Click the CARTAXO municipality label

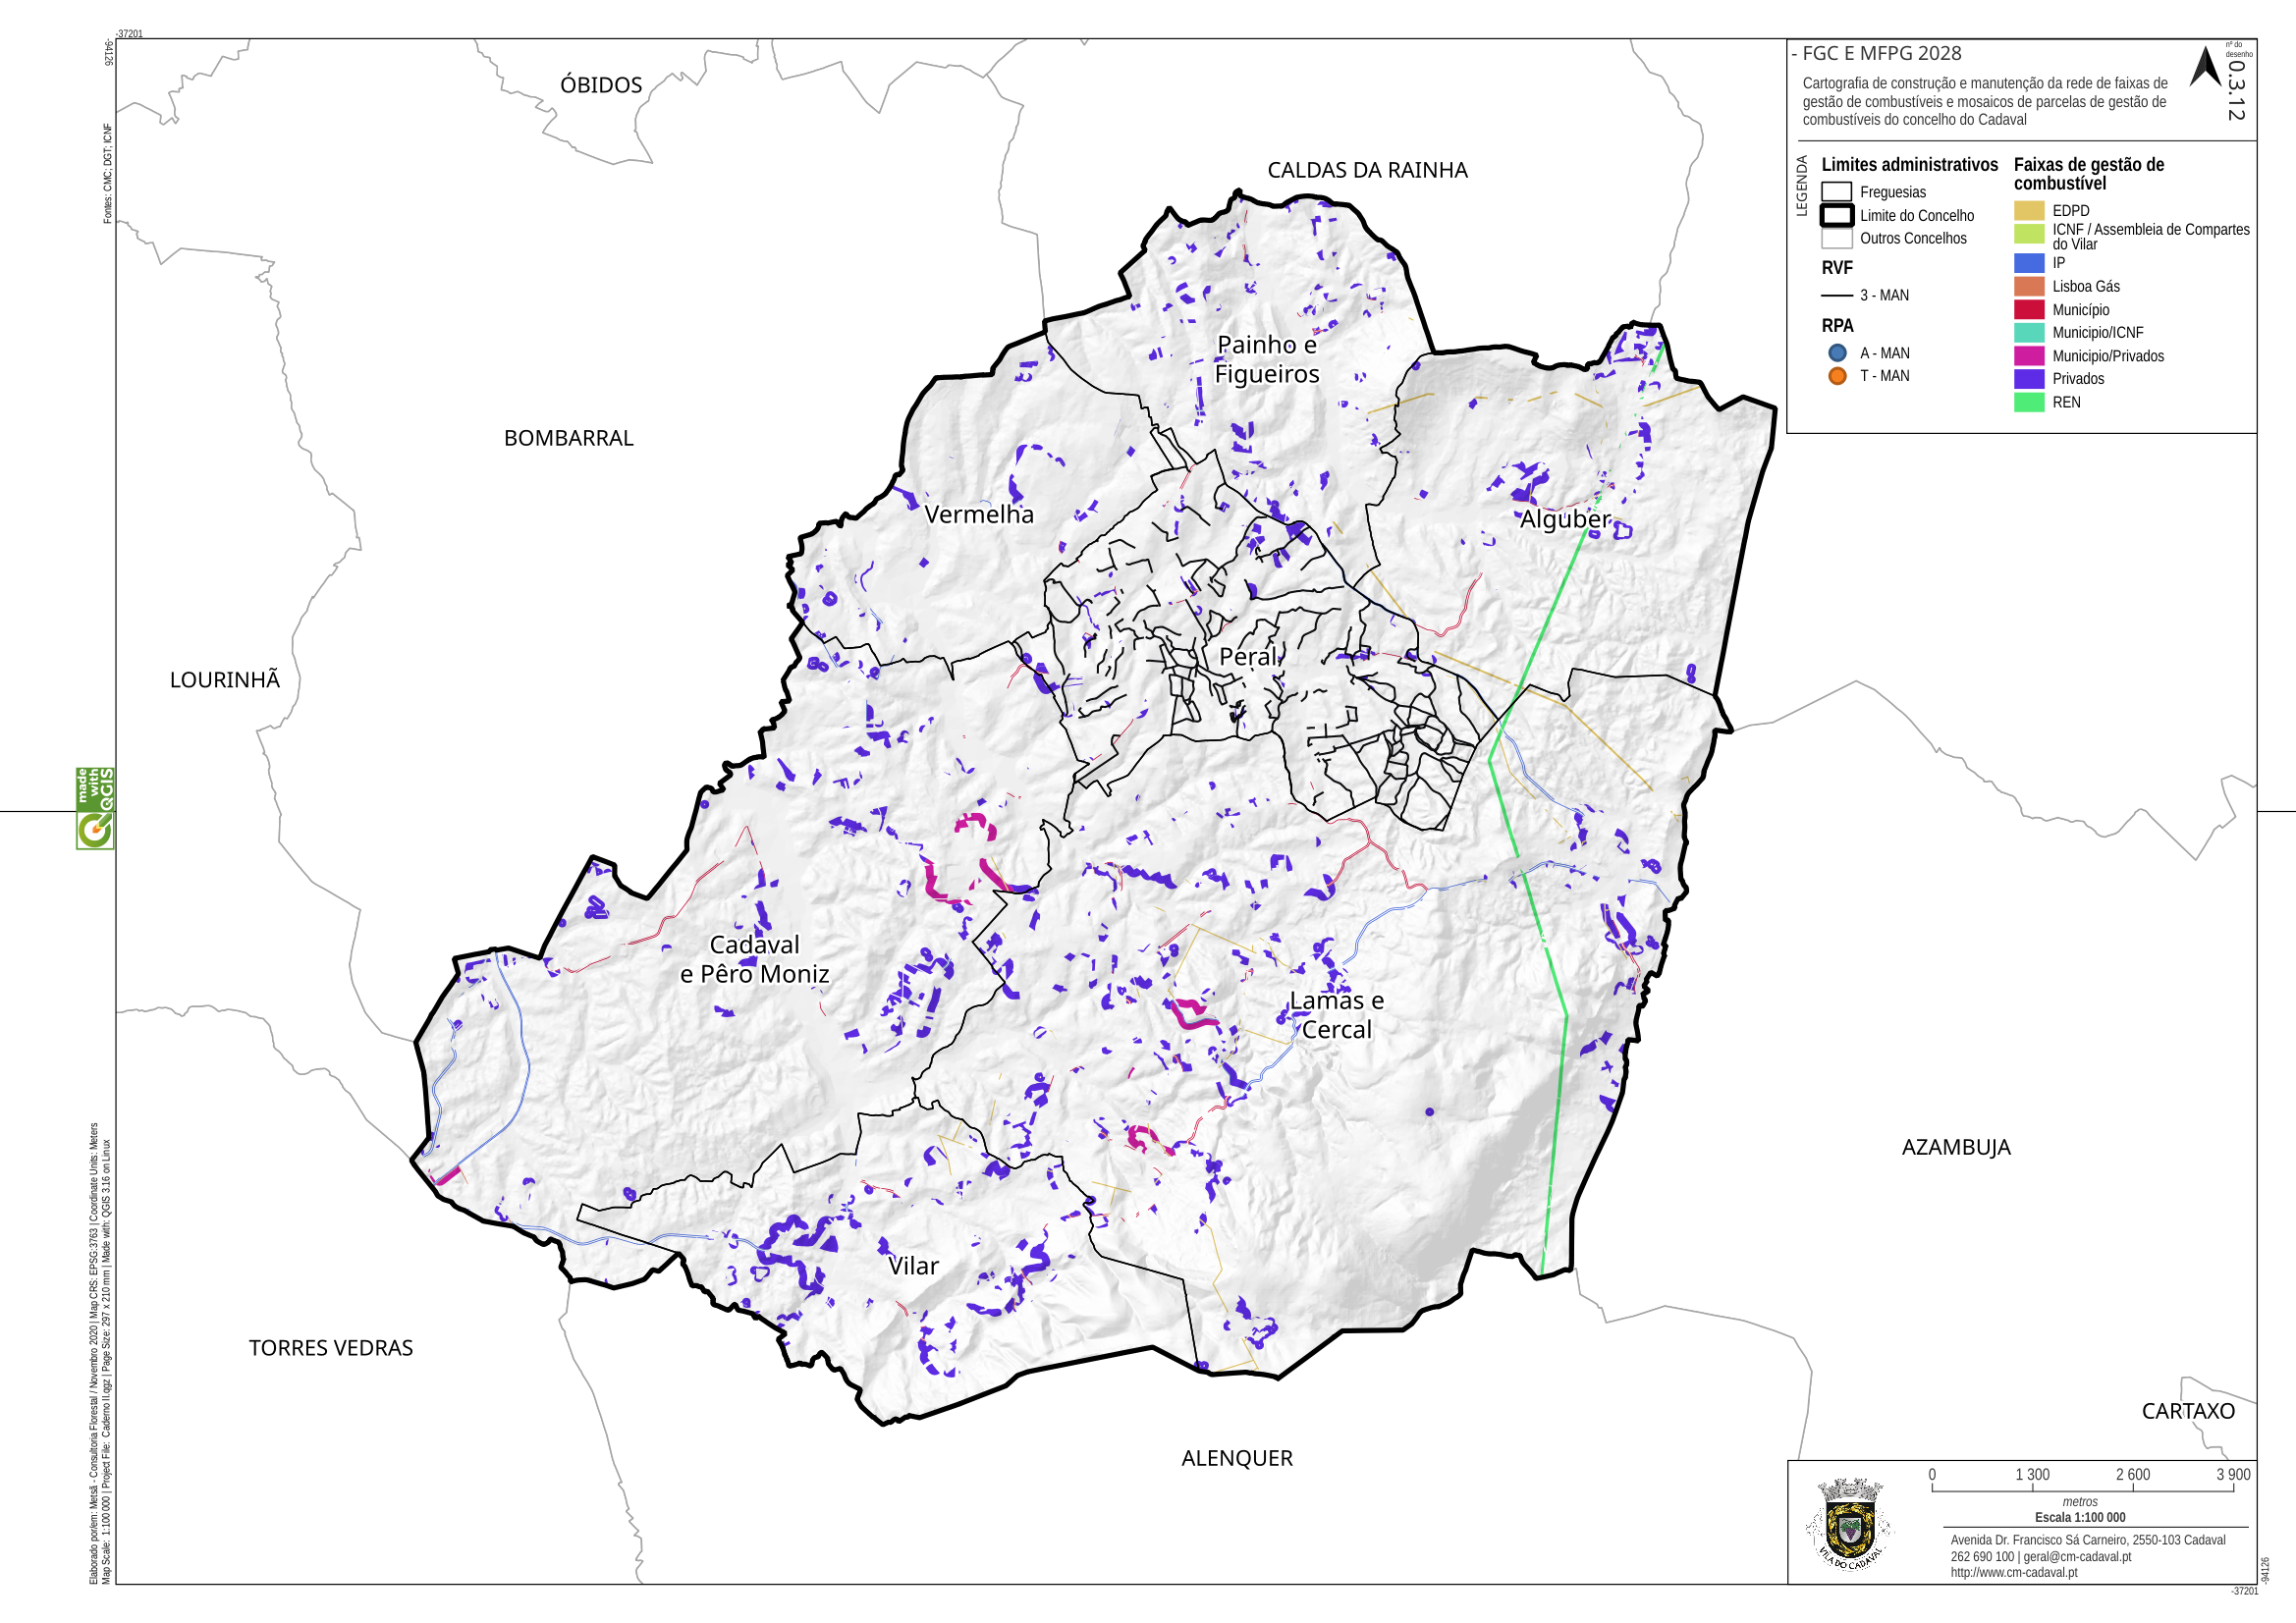(2187, 1411)
